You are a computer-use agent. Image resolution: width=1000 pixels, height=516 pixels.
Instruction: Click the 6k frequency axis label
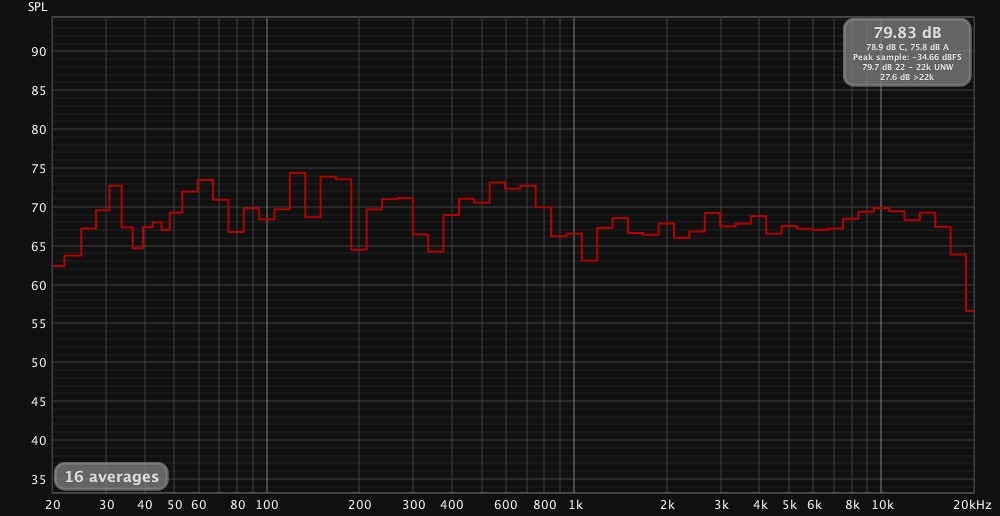[814, 505]
